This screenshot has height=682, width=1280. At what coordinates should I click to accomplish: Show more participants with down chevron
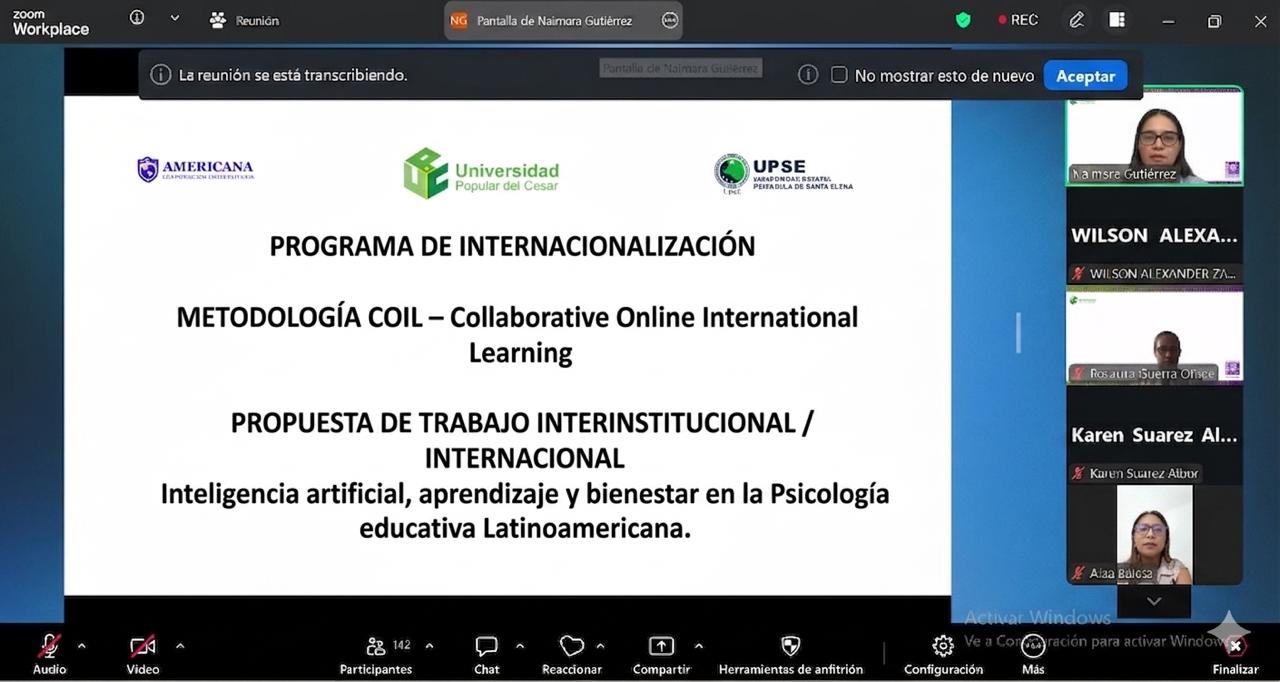coord(1154,601)
